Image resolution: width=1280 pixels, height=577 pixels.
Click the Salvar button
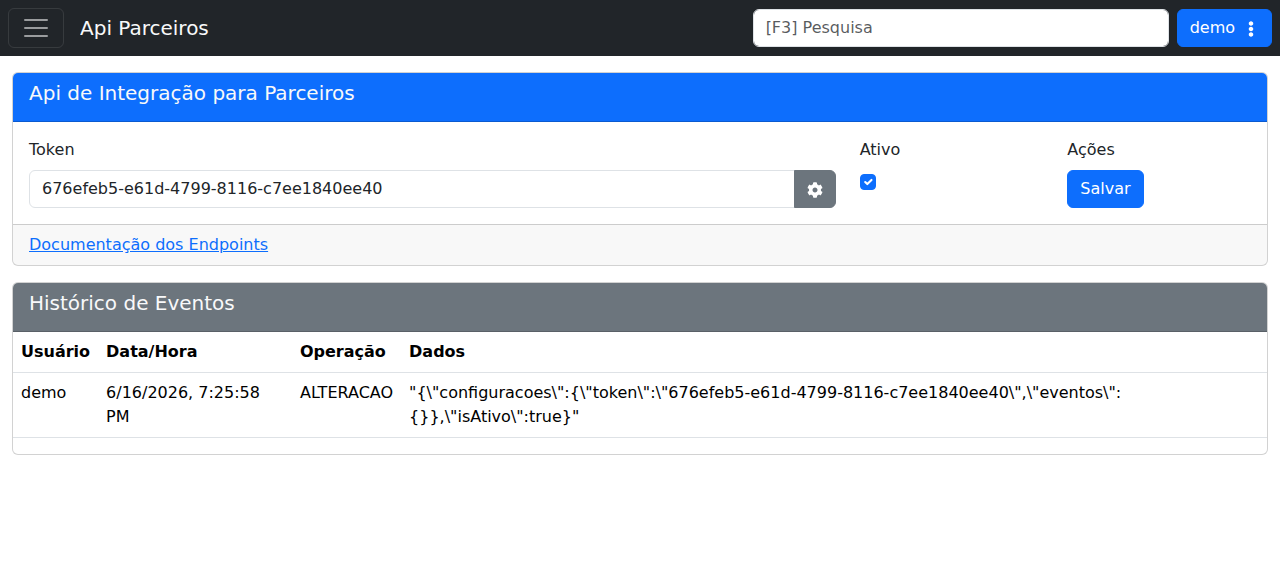point(1105,189)
